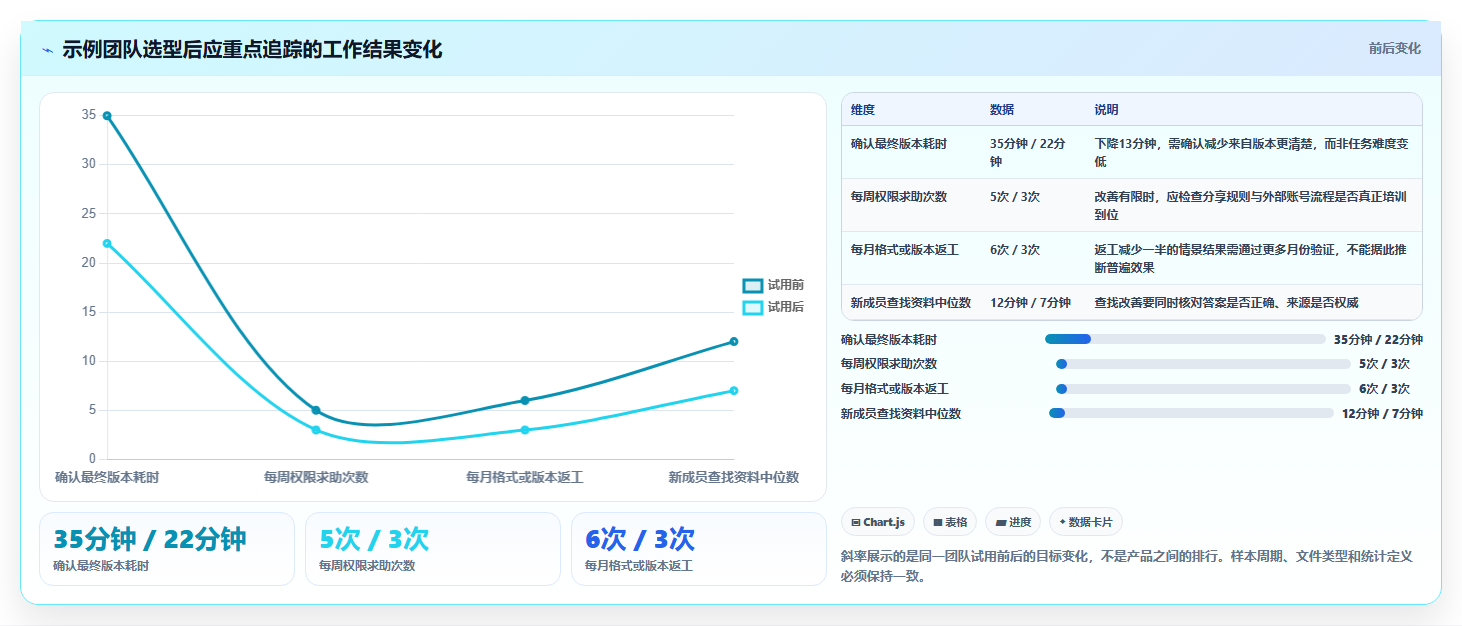
Task: Click the table note starting 下降13分钟
Action: [x=1252, y=152]
